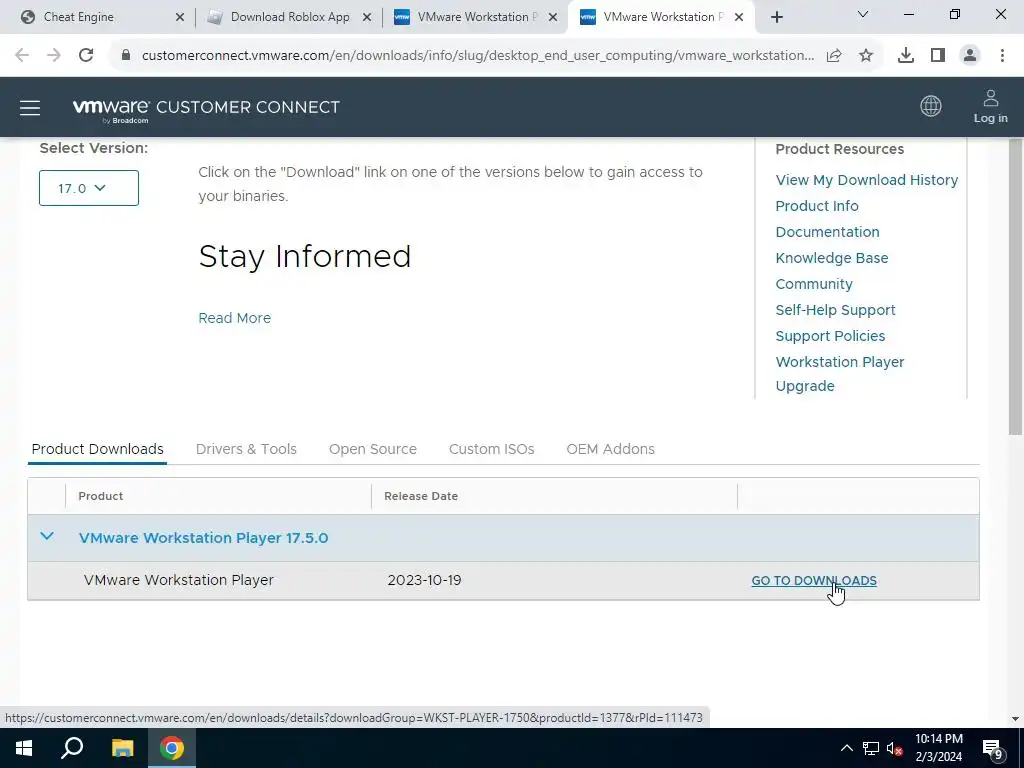Switch to first VMware Workstation tab

coord(475,18)
